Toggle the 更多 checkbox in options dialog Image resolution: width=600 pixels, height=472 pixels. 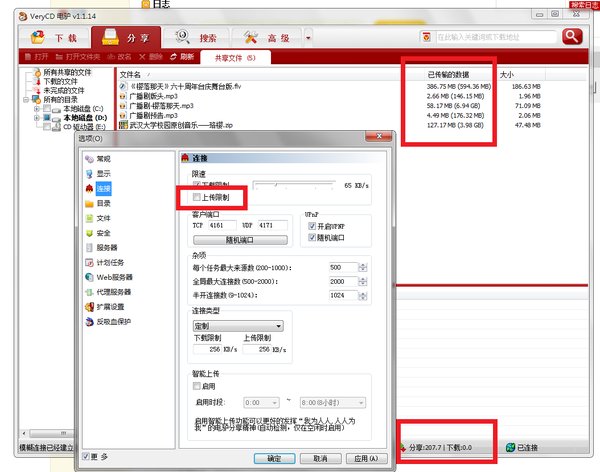click(86, 456)
